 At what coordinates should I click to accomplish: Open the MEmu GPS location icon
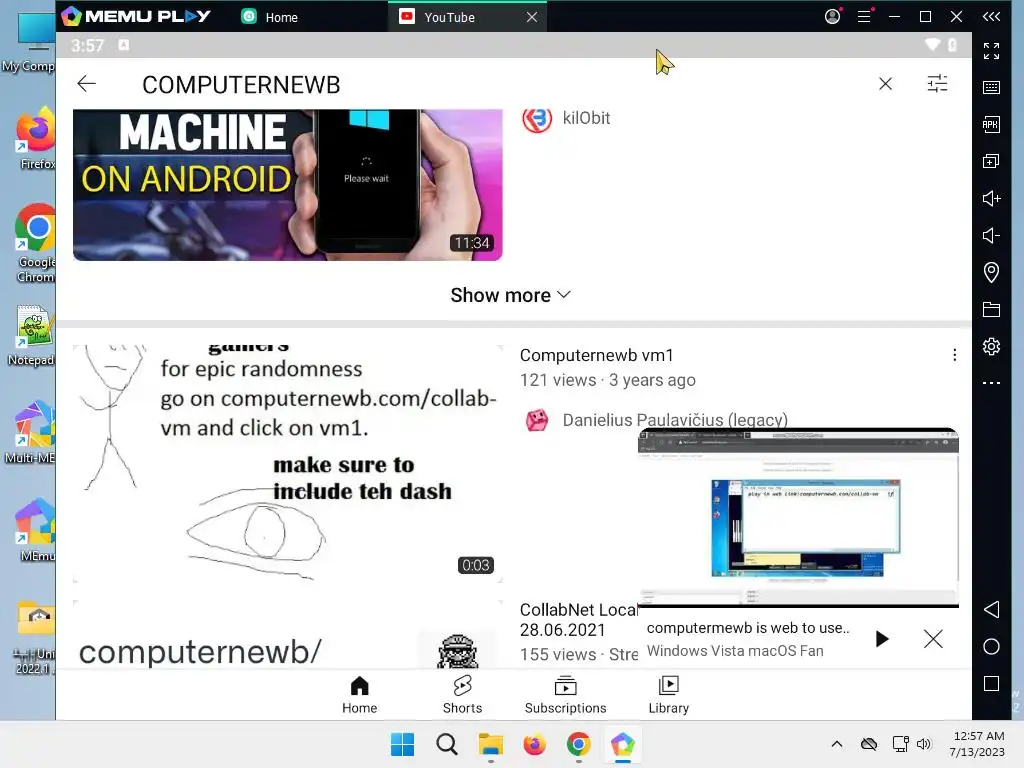coord(991,272)
